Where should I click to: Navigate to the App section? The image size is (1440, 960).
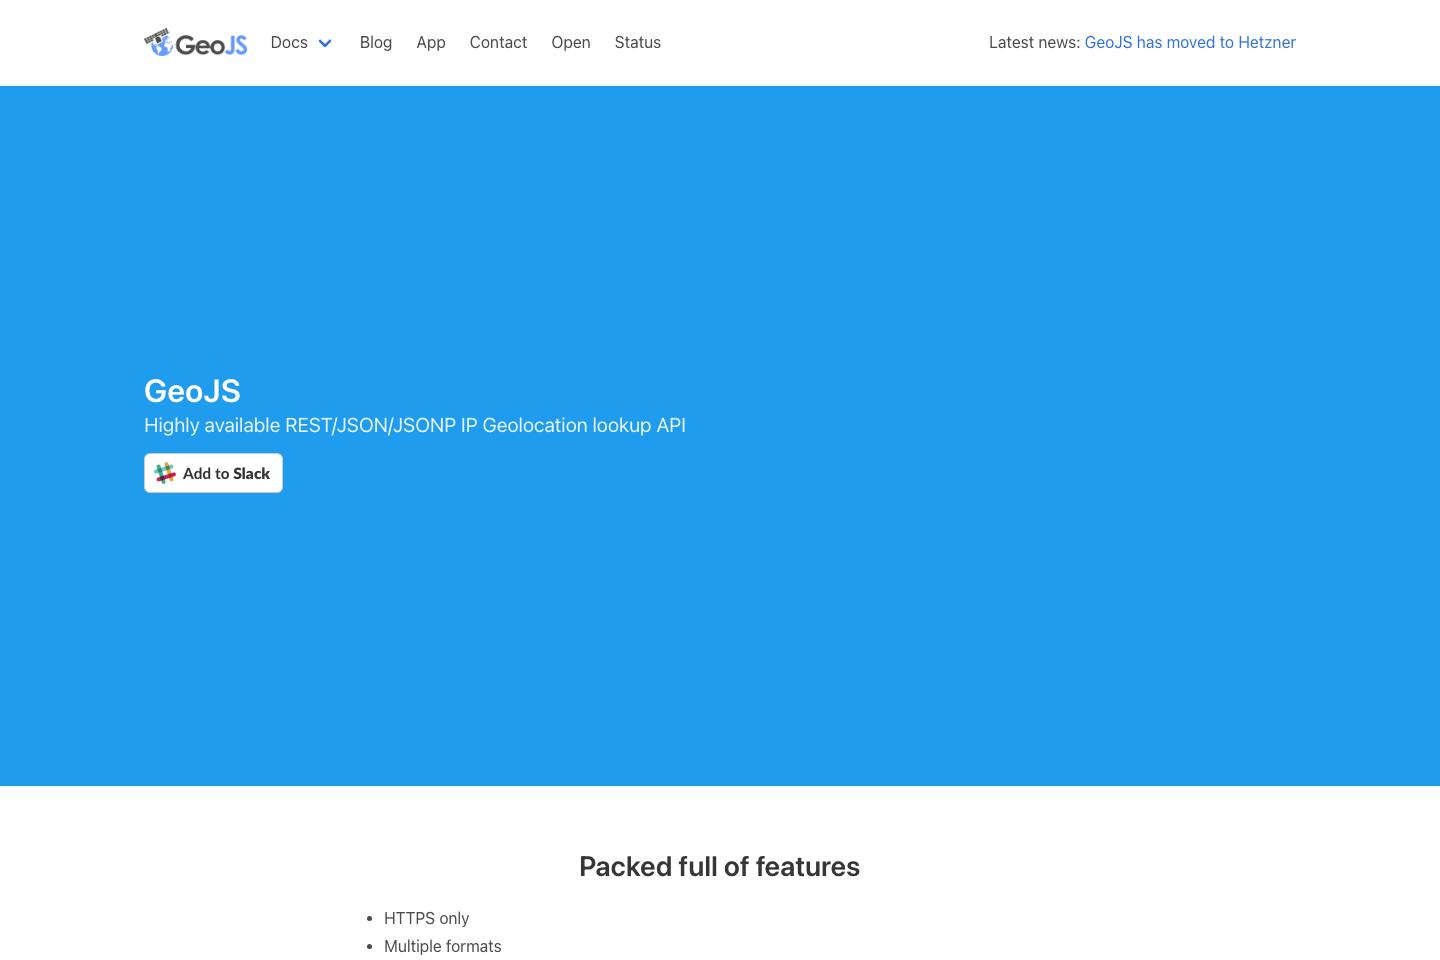pos(431,42)
